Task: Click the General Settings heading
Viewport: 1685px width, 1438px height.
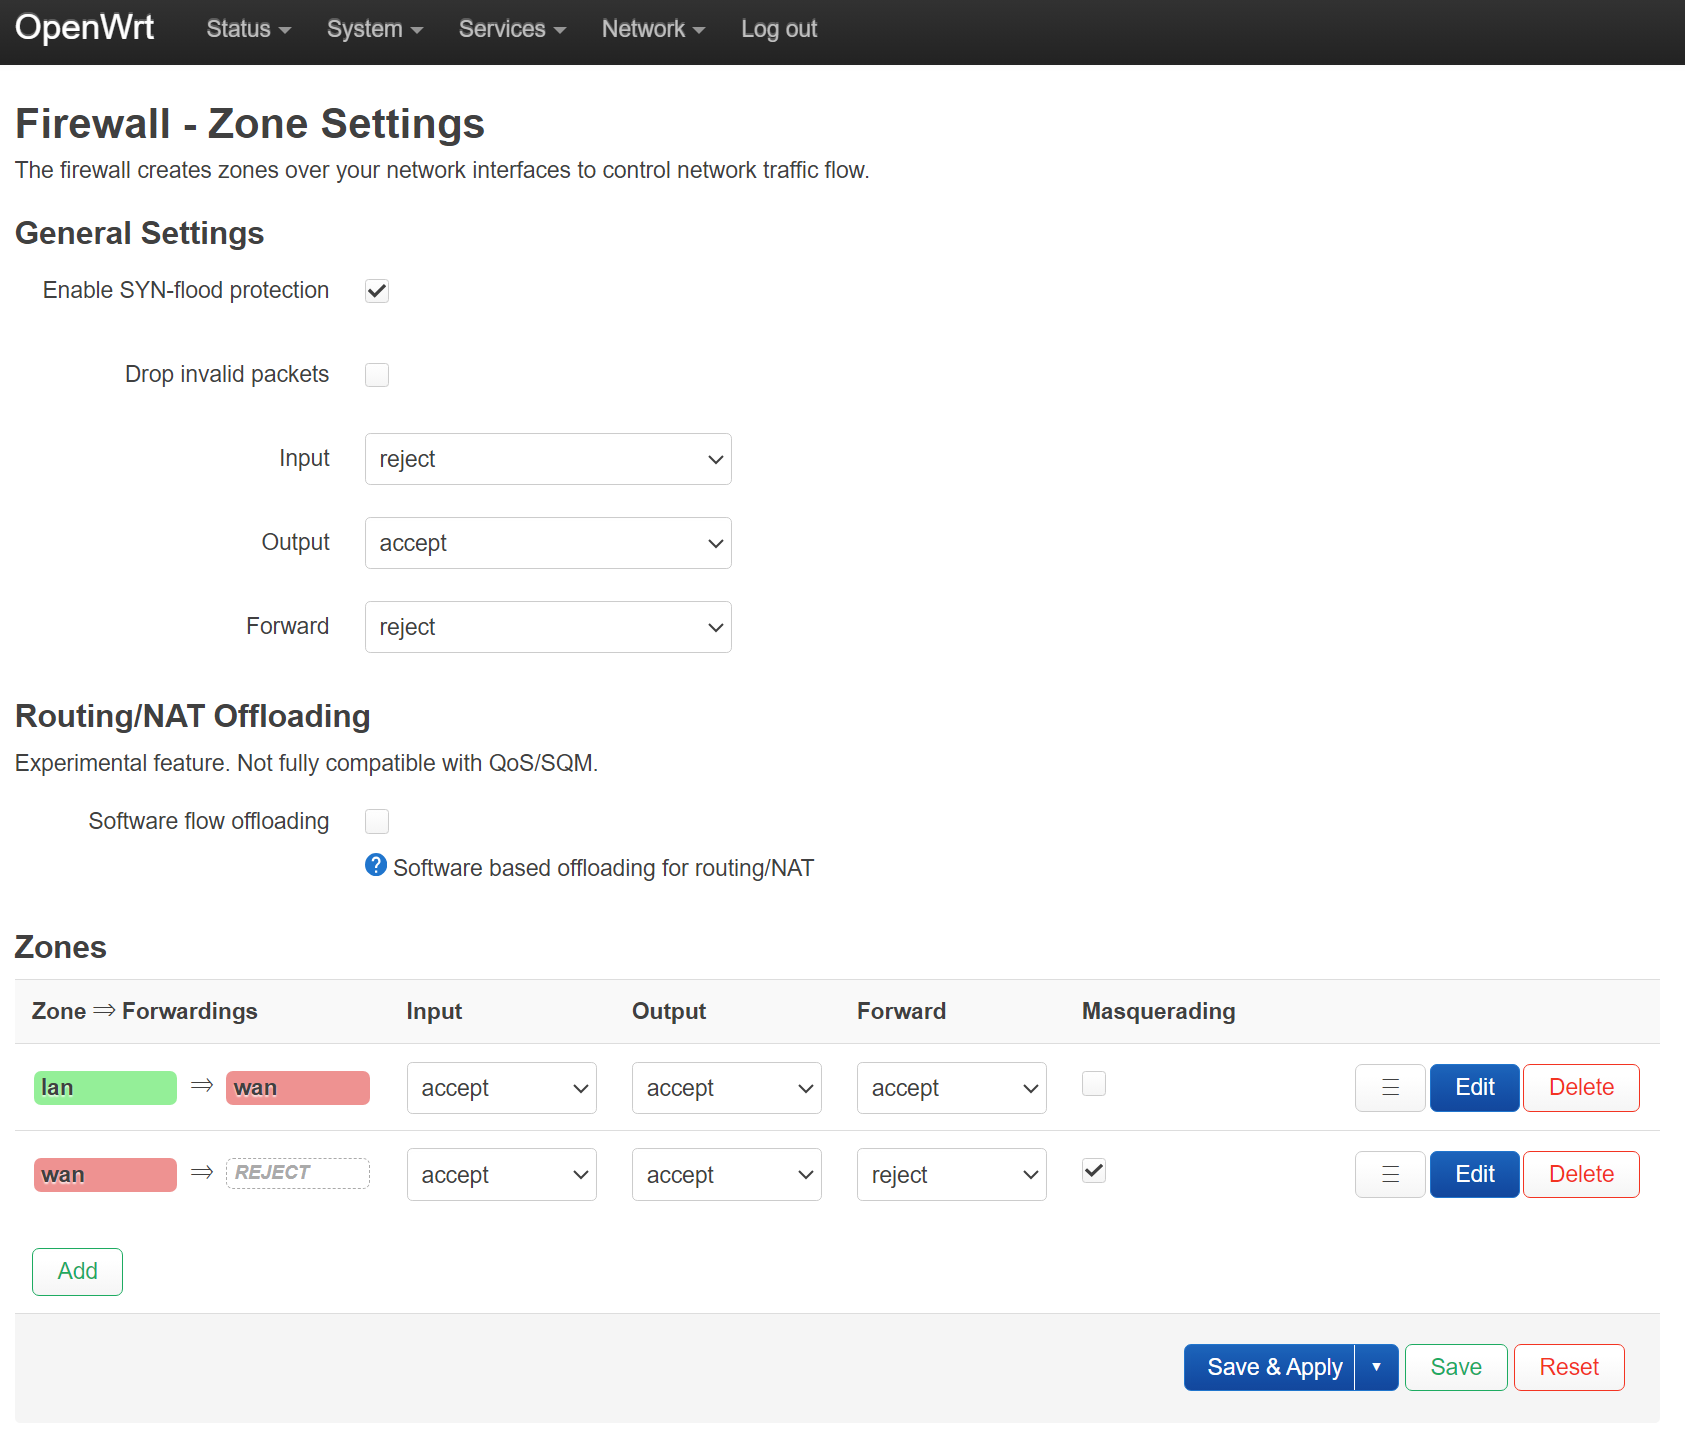Action: tap(140, 233)
